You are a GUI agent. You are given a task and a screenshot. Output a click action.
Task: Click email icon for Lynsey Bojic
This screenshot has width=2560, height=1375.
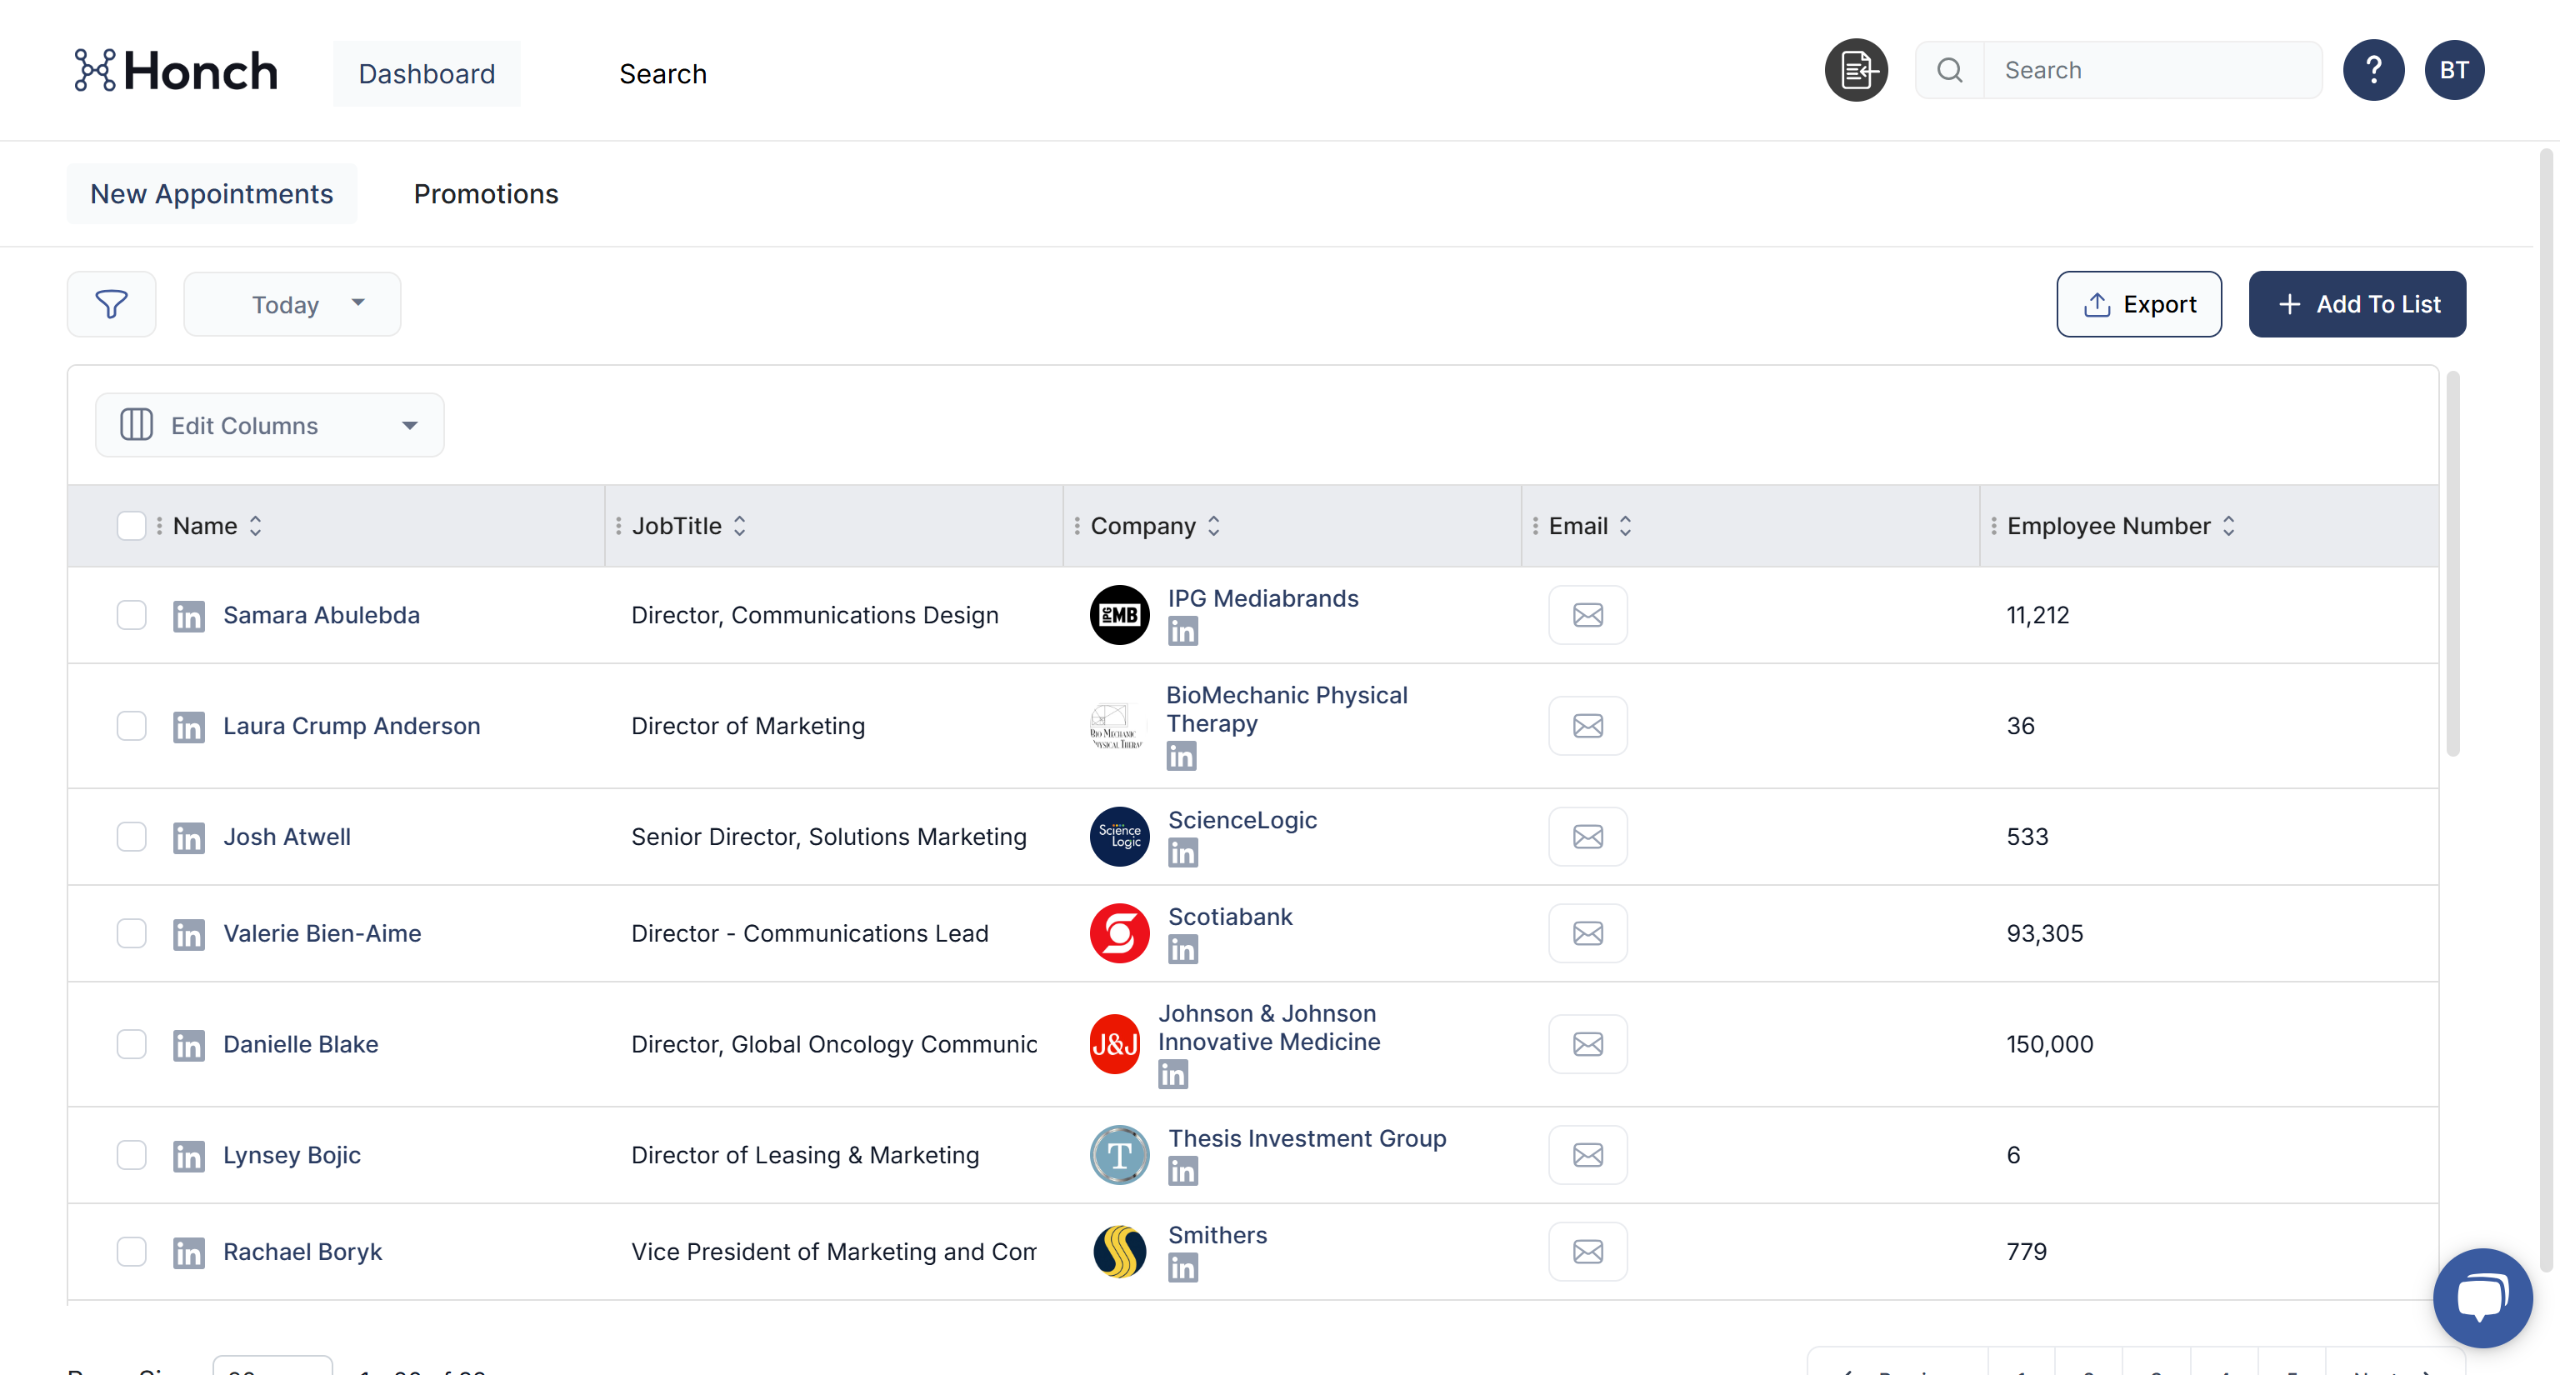click(1587, 1155)
